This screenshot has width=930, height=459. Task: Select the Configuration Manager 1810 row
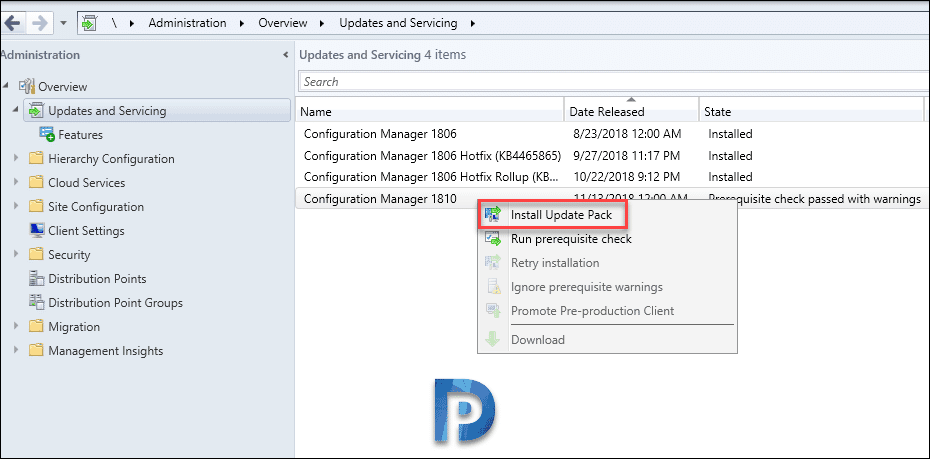[612, 199]
